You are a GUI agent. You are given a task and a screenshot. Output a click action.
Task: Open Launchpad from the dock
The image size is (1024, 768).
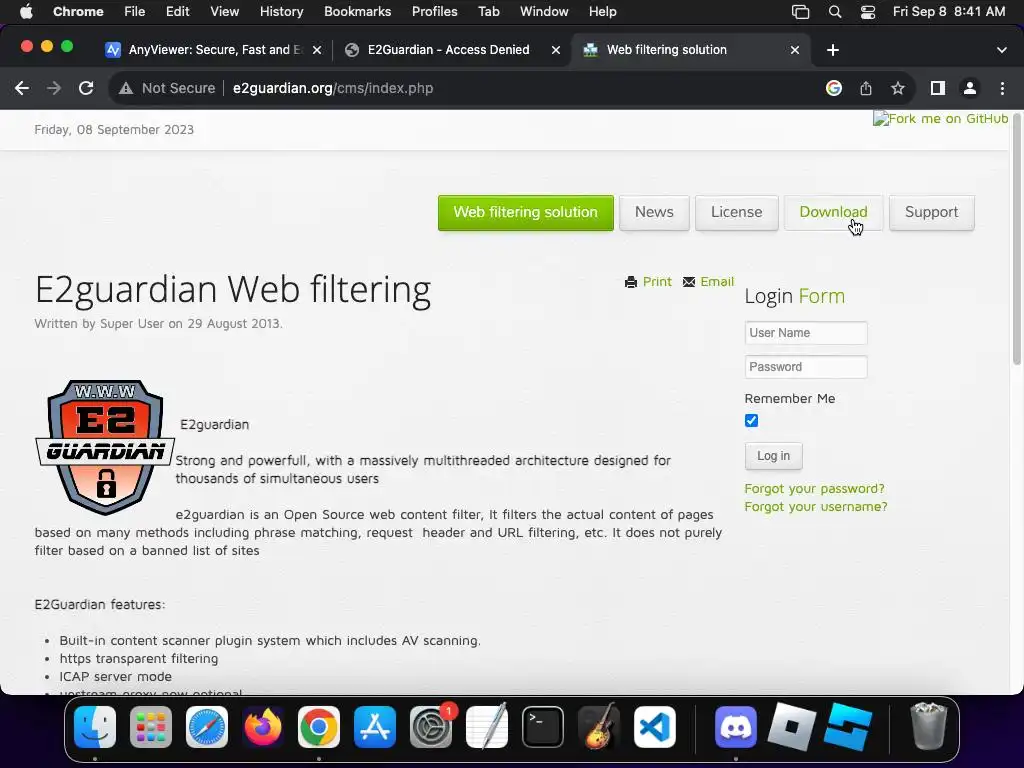point(151,727)
